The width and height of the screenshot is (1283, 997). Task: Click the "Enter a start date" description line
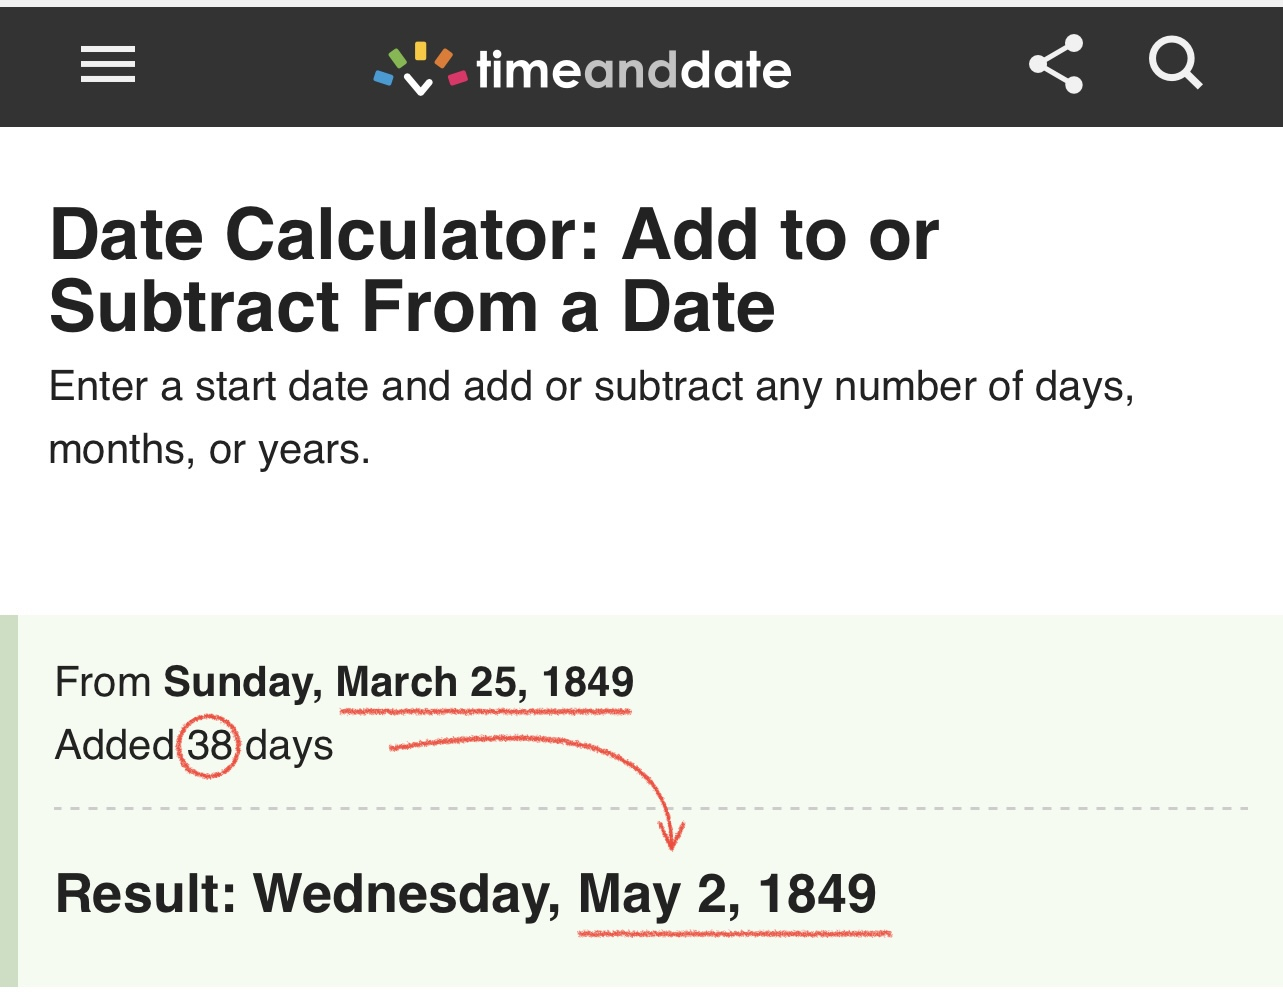click(590, 387)
